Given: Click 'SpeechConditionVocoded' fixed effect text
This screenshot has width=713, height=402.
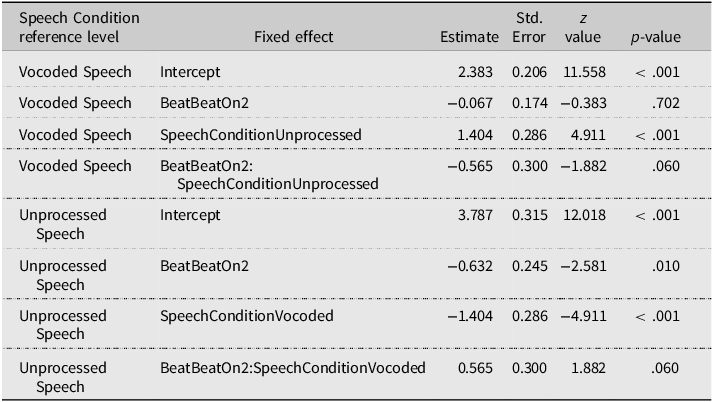Looking at the screenshot, I should coord(247,316).
